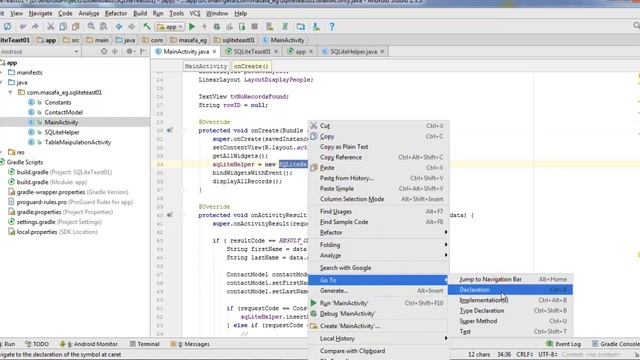This screenshot has height=360, width=640.
Task: Navigate Back using toolbar arrow icon
Action: pyautogui.click(x=119, y=27)
